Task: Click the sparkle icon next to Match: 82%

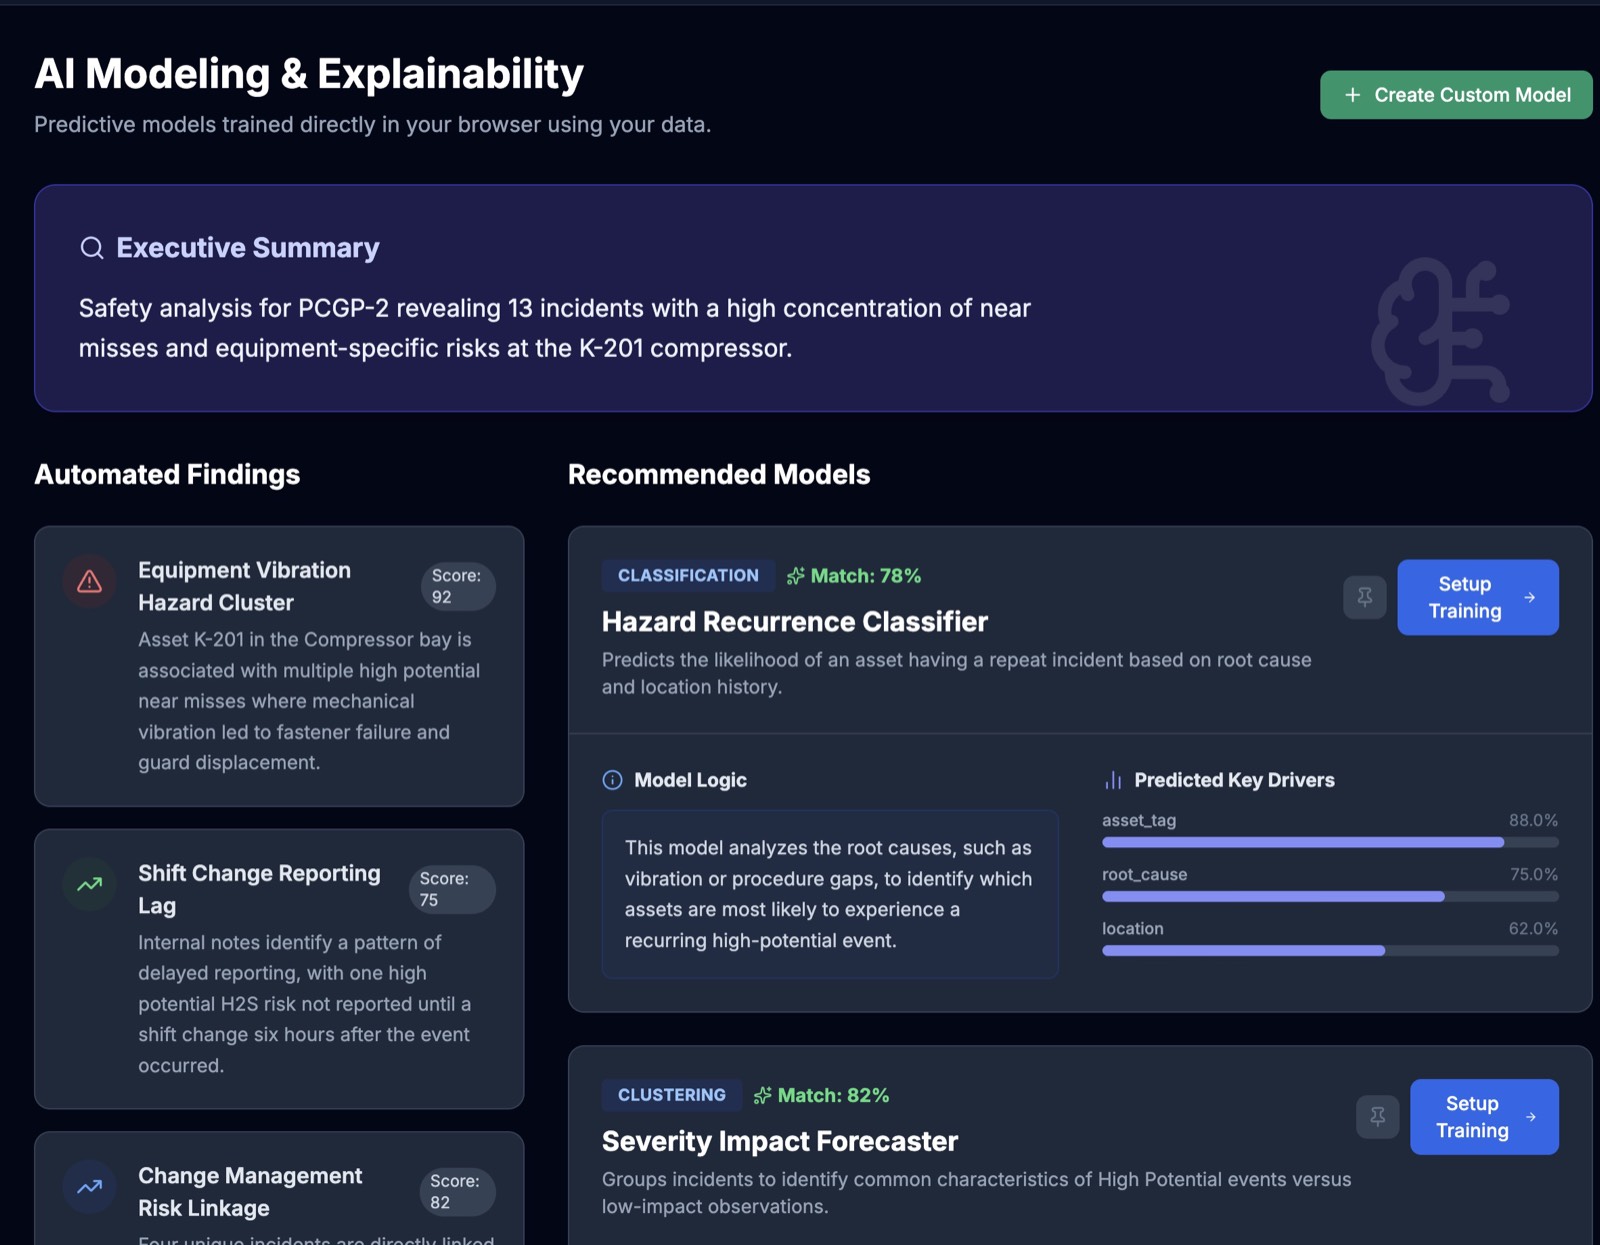Action: point(763,1095)
